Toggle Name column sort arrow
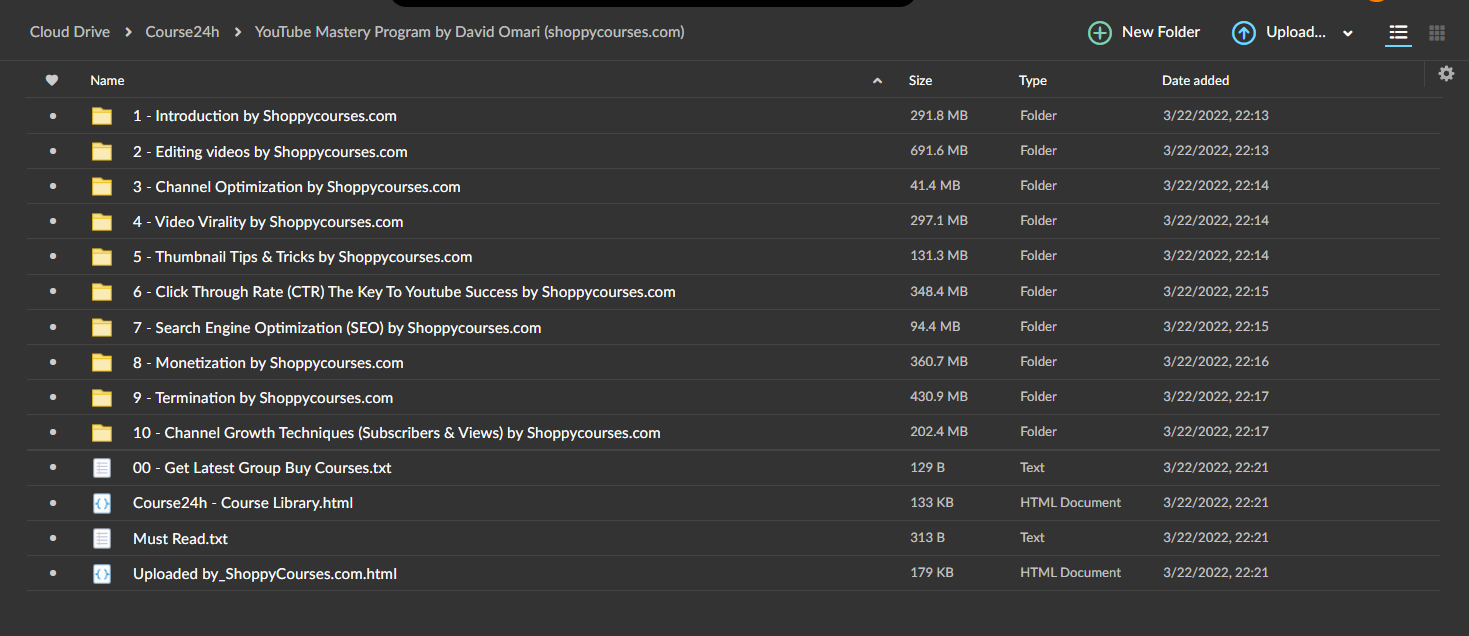Image resolution: width=1469 pixels, height=636 pixels. coord(877,80)
